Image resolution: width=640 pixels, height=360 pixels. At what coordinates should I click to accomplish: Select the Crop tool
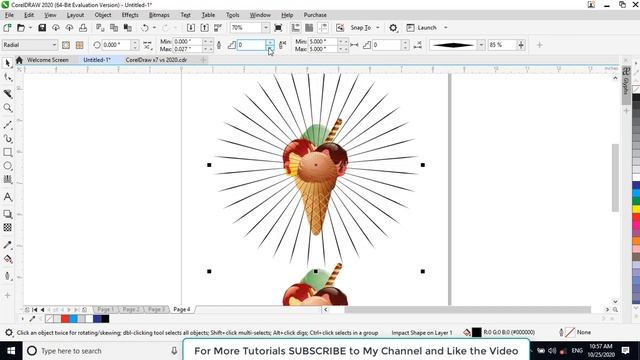pos(7,94)
